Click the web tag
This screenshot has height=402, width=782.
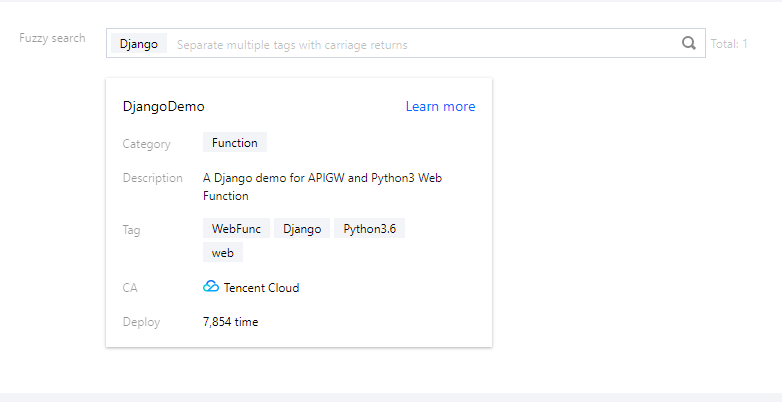[x=223, y=252]
